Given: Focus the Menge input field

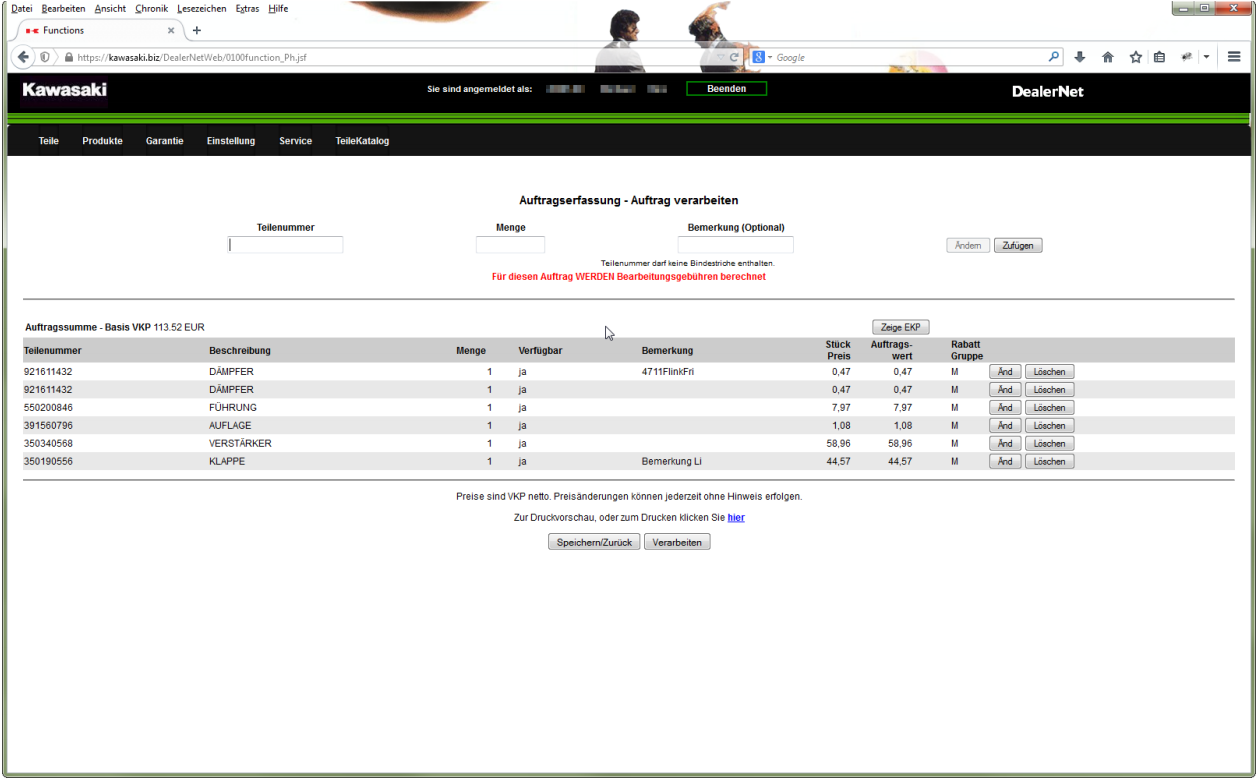Looking at the screenshot, I should (510, 244).
